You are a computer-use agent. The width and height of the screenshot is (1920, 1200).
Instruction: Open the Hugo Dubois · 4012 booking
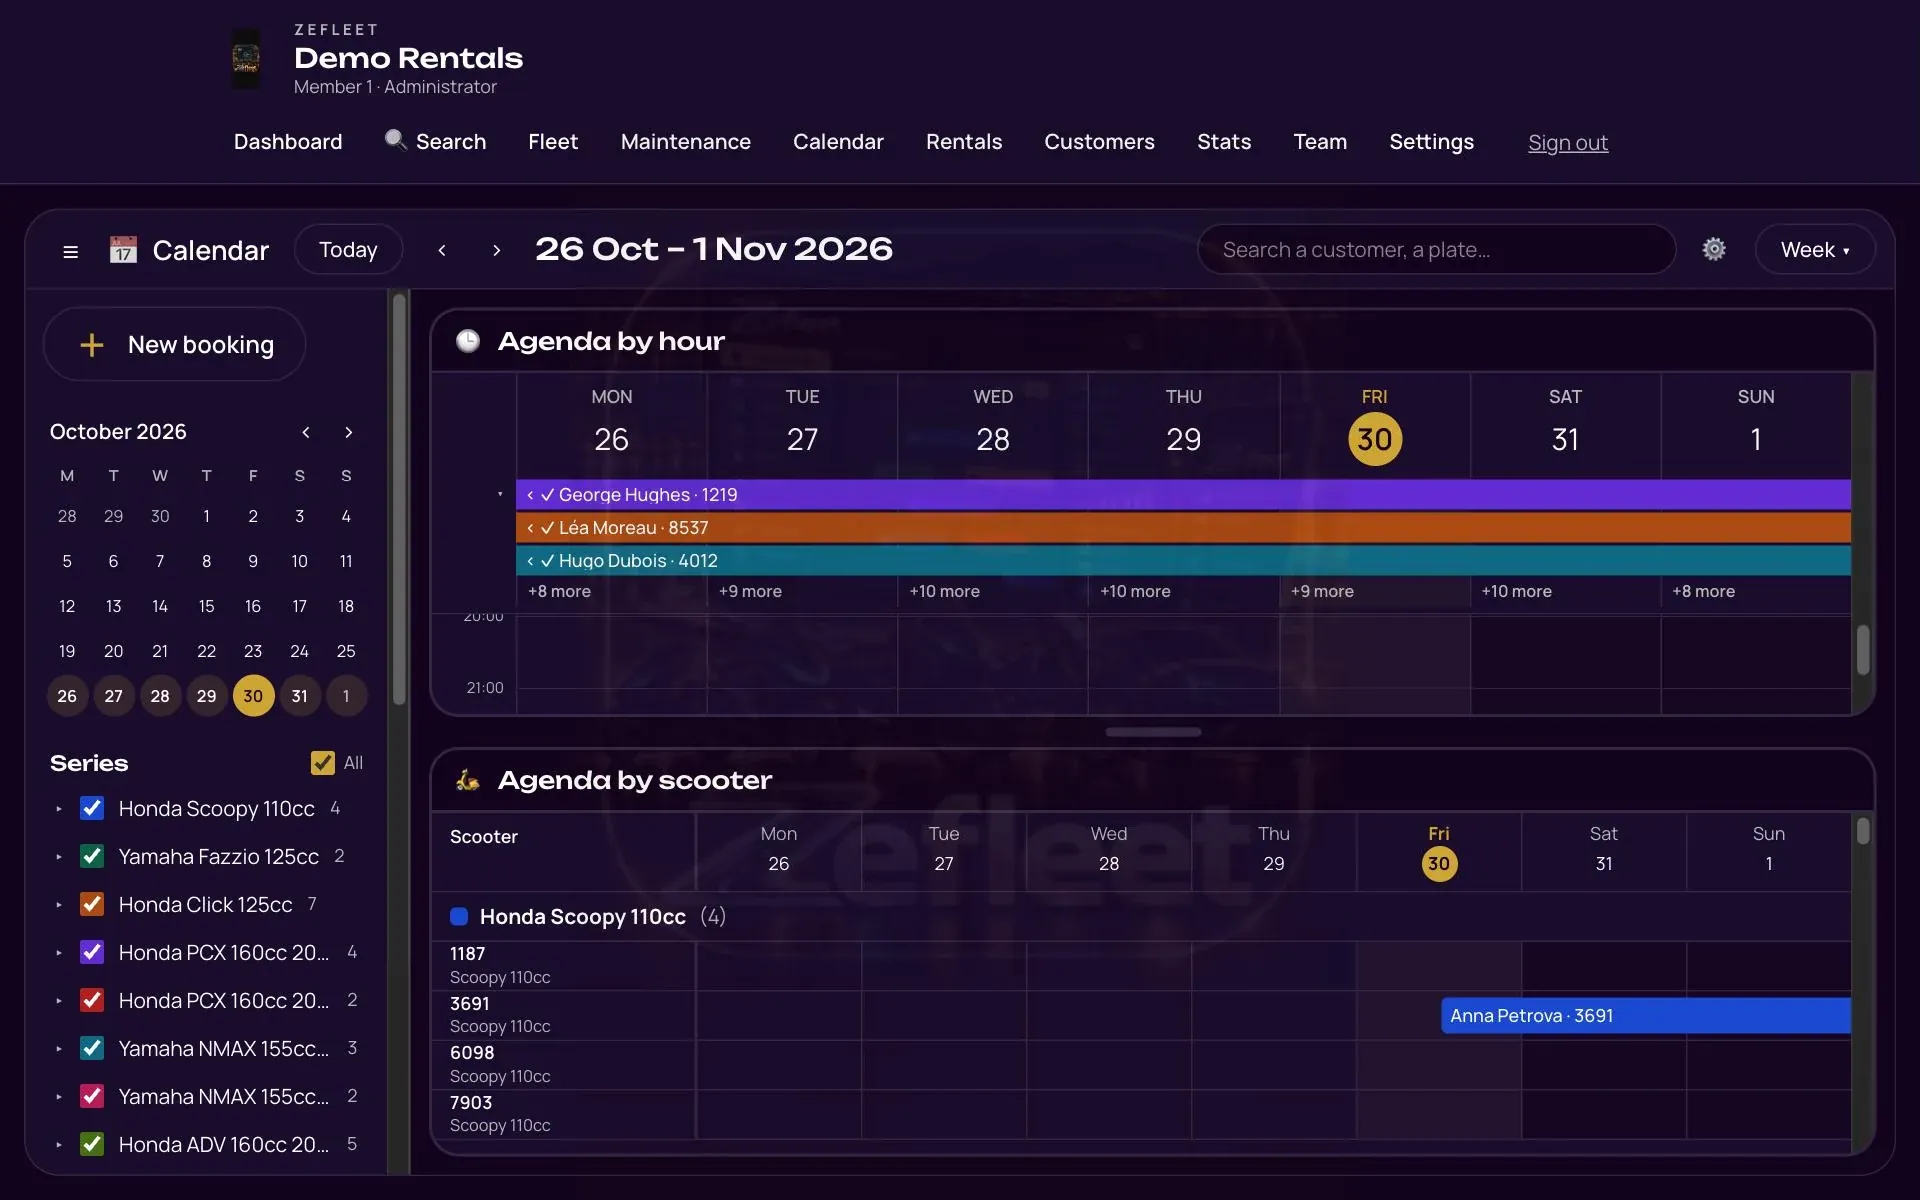coord(1183,561)
